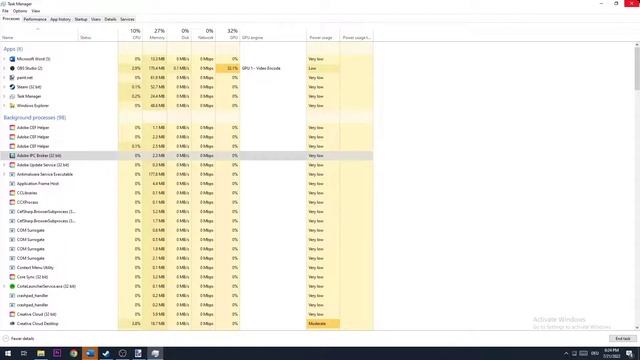Sort by the Network column header
The width and height of the screenshot is (640, 360).
203,34
